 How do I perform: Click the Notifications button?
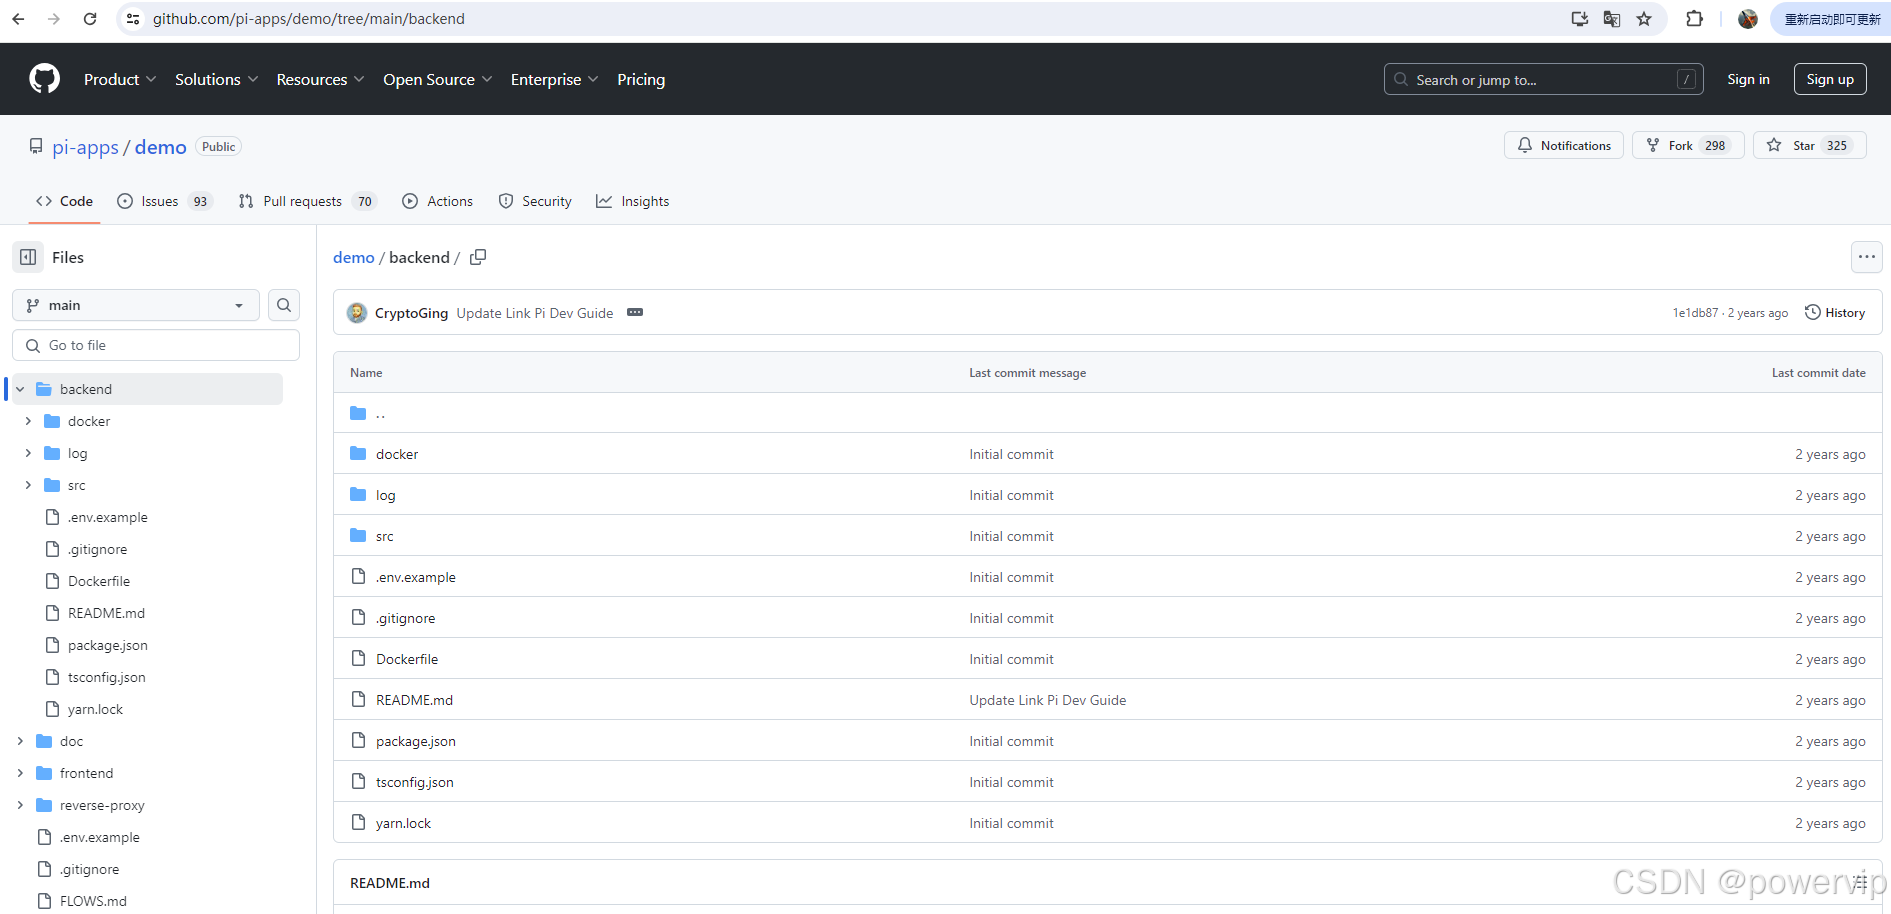[1564, 145]
